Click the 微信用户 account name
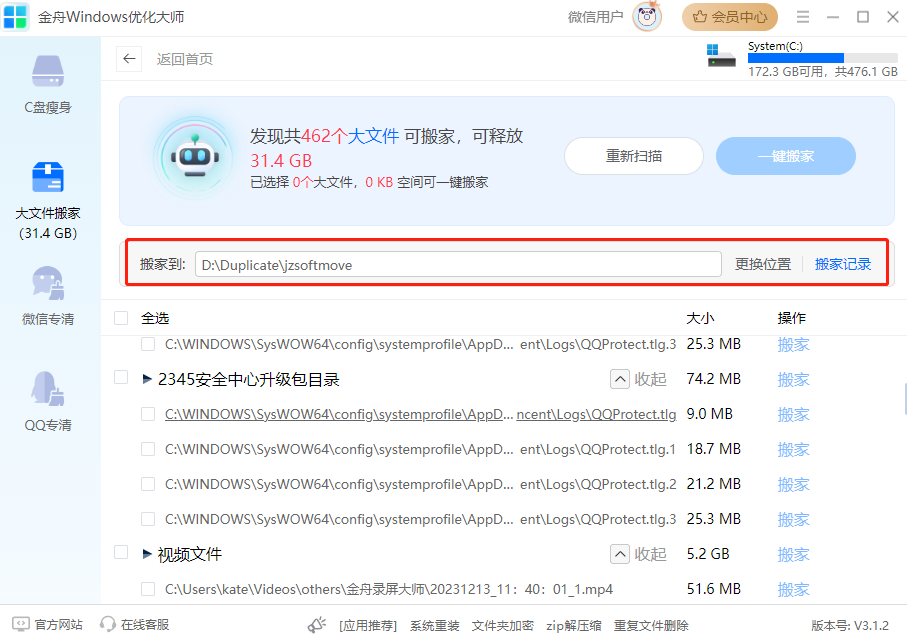 [596, 17]
